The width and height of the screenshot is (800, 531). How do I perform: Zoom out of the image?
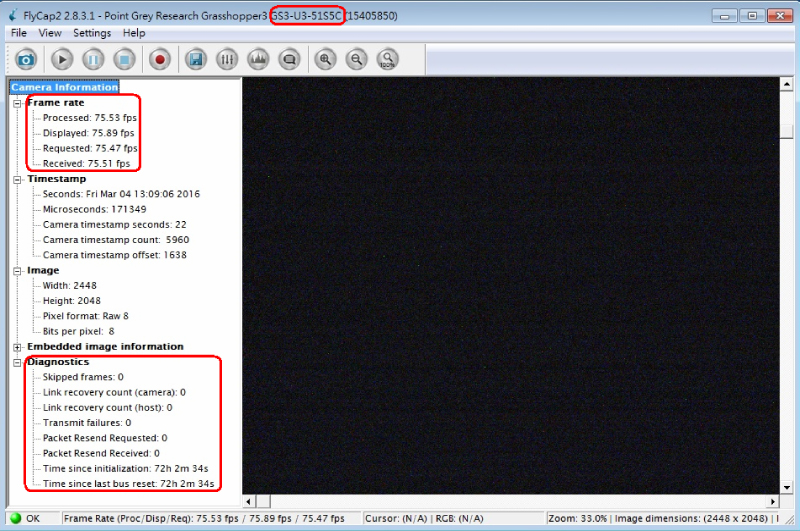[x=356, y=59]
